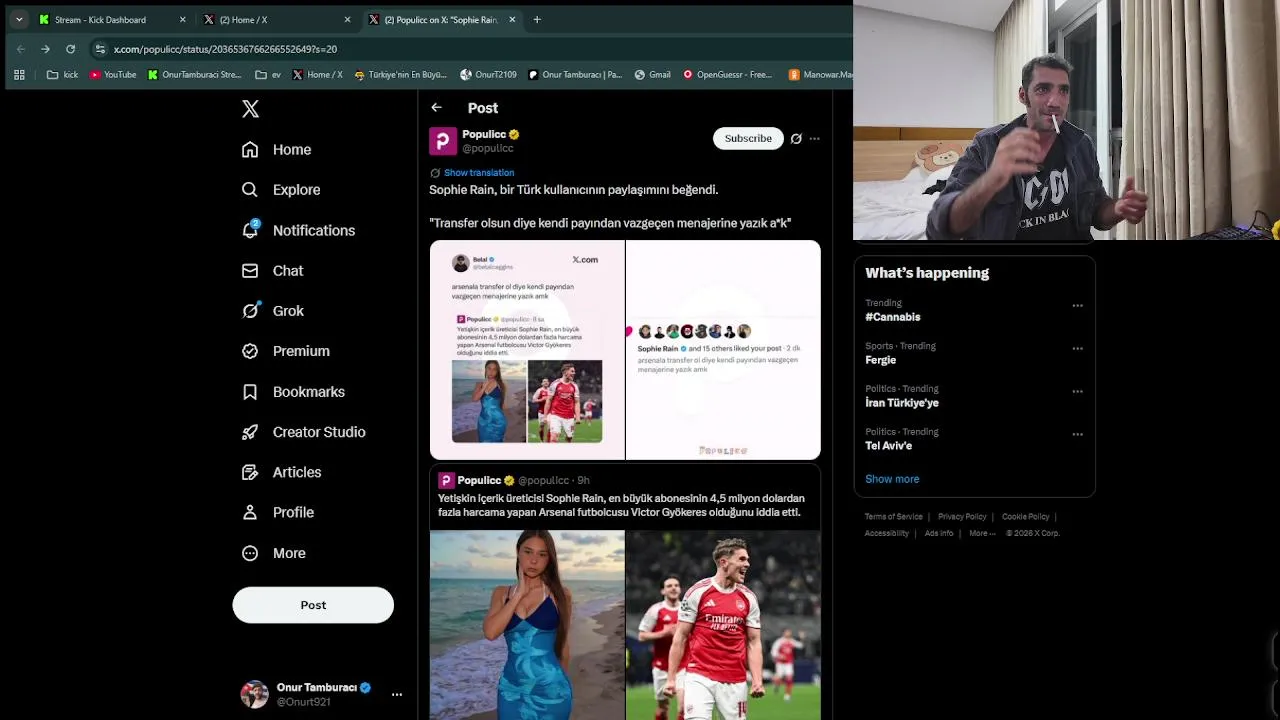1280x720 pixels.
Task: Open the right liked-post screenshot image
Action: pyautogui.click(x=724, y=350)
